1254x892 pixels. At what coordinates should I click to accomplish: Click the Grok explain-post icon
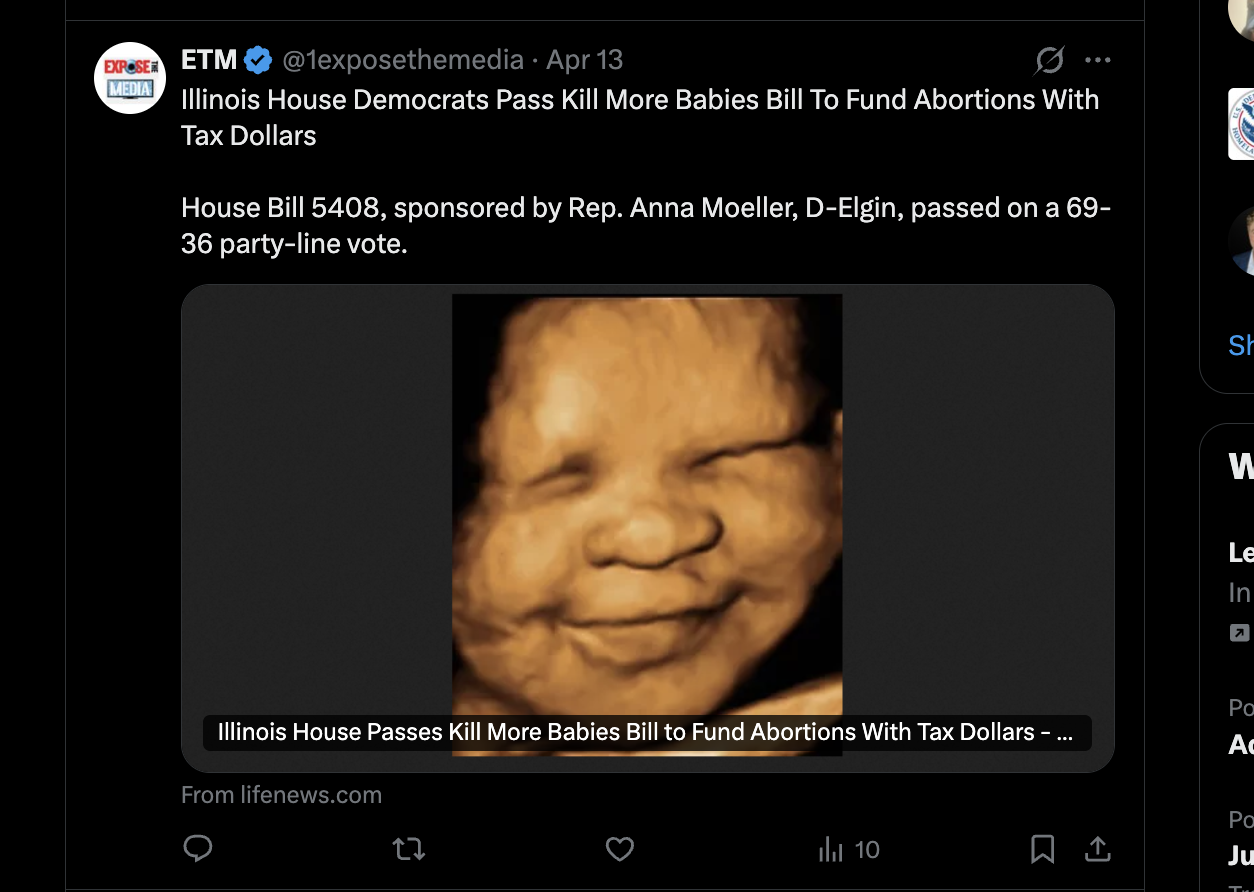coord(1049,61)
